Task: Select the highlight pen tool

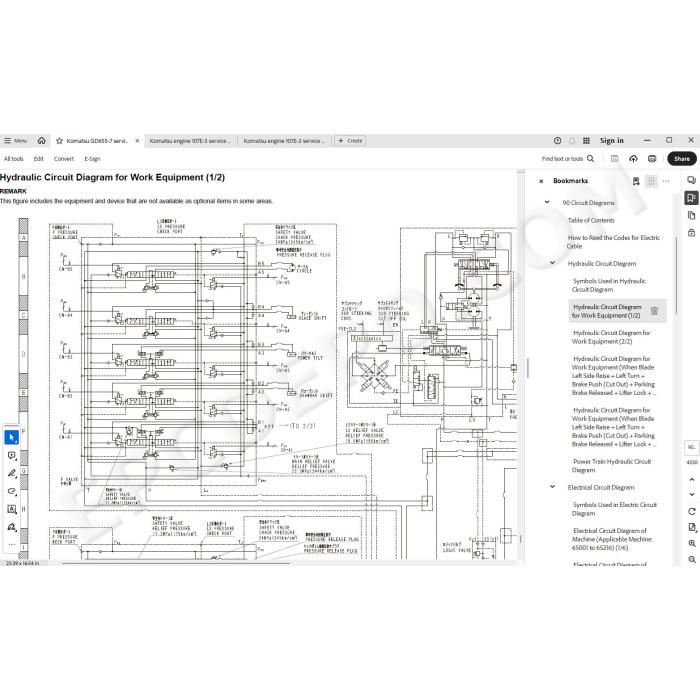Action: 12,473
